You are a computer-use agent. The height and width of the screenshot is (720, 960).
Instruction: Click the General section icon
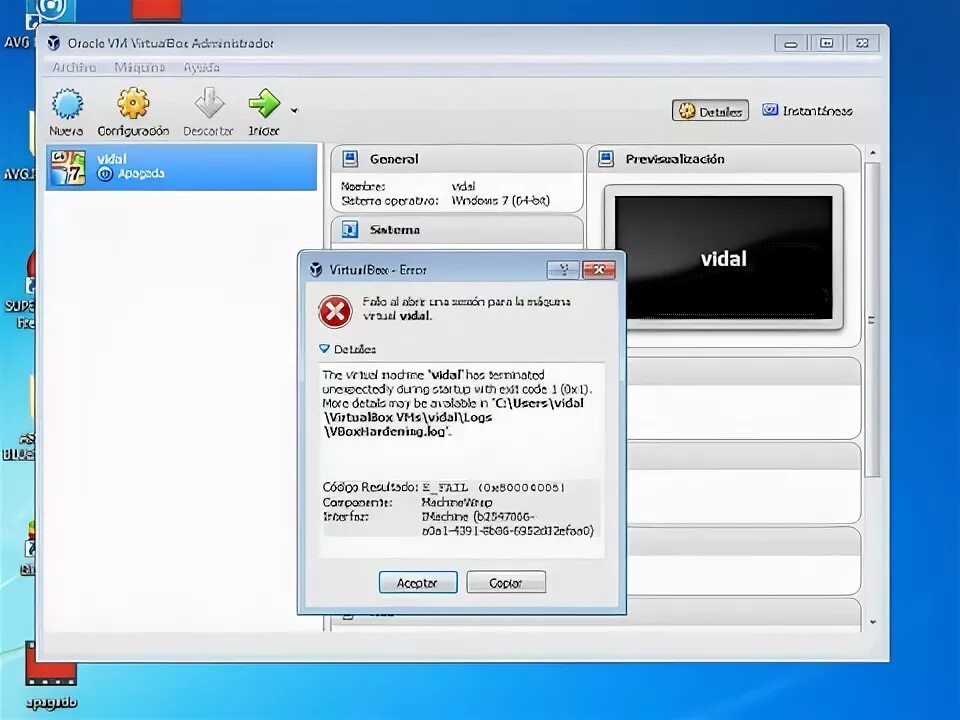(x=350, y=159)
